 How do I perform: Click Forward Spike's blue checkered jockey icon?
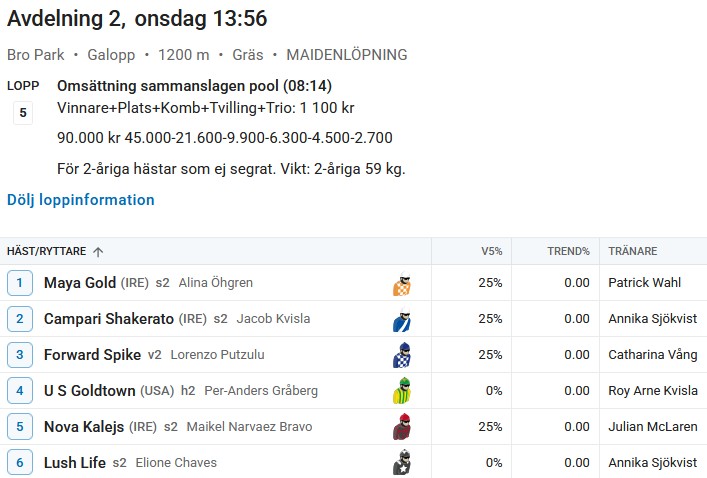(402, 355)
